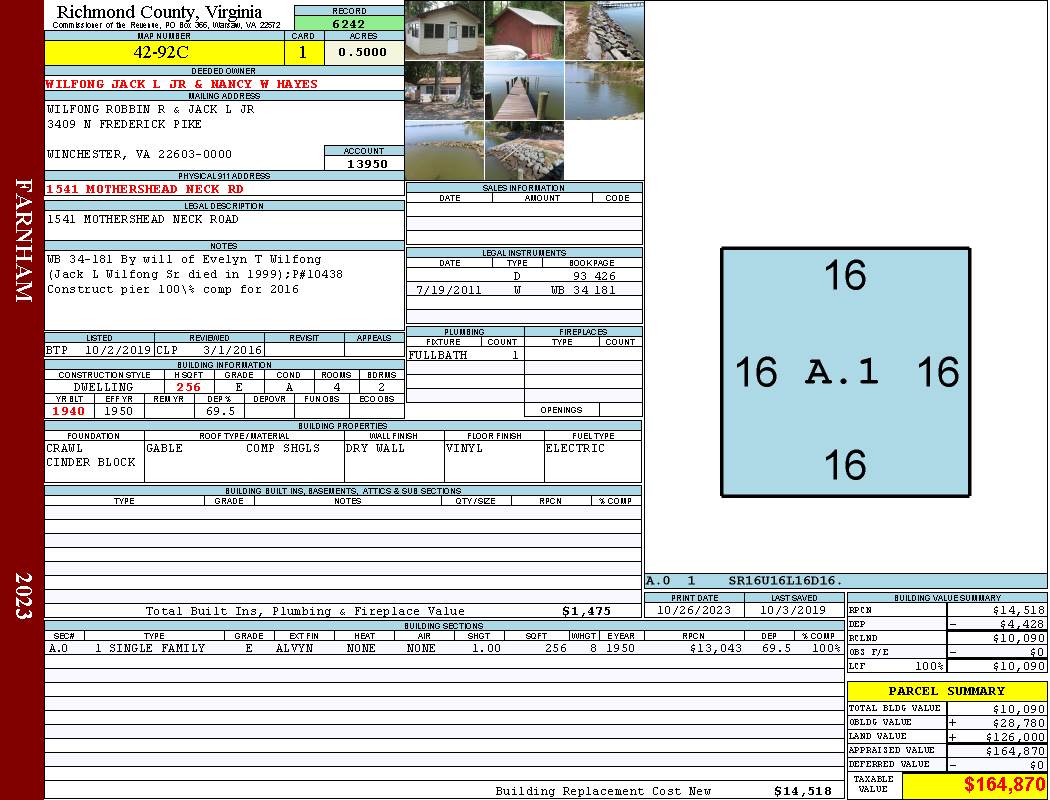Open the white cottage front photo
Viewport: 1050px width, 800px height.
pyautogui.click(x=444, y=30)
